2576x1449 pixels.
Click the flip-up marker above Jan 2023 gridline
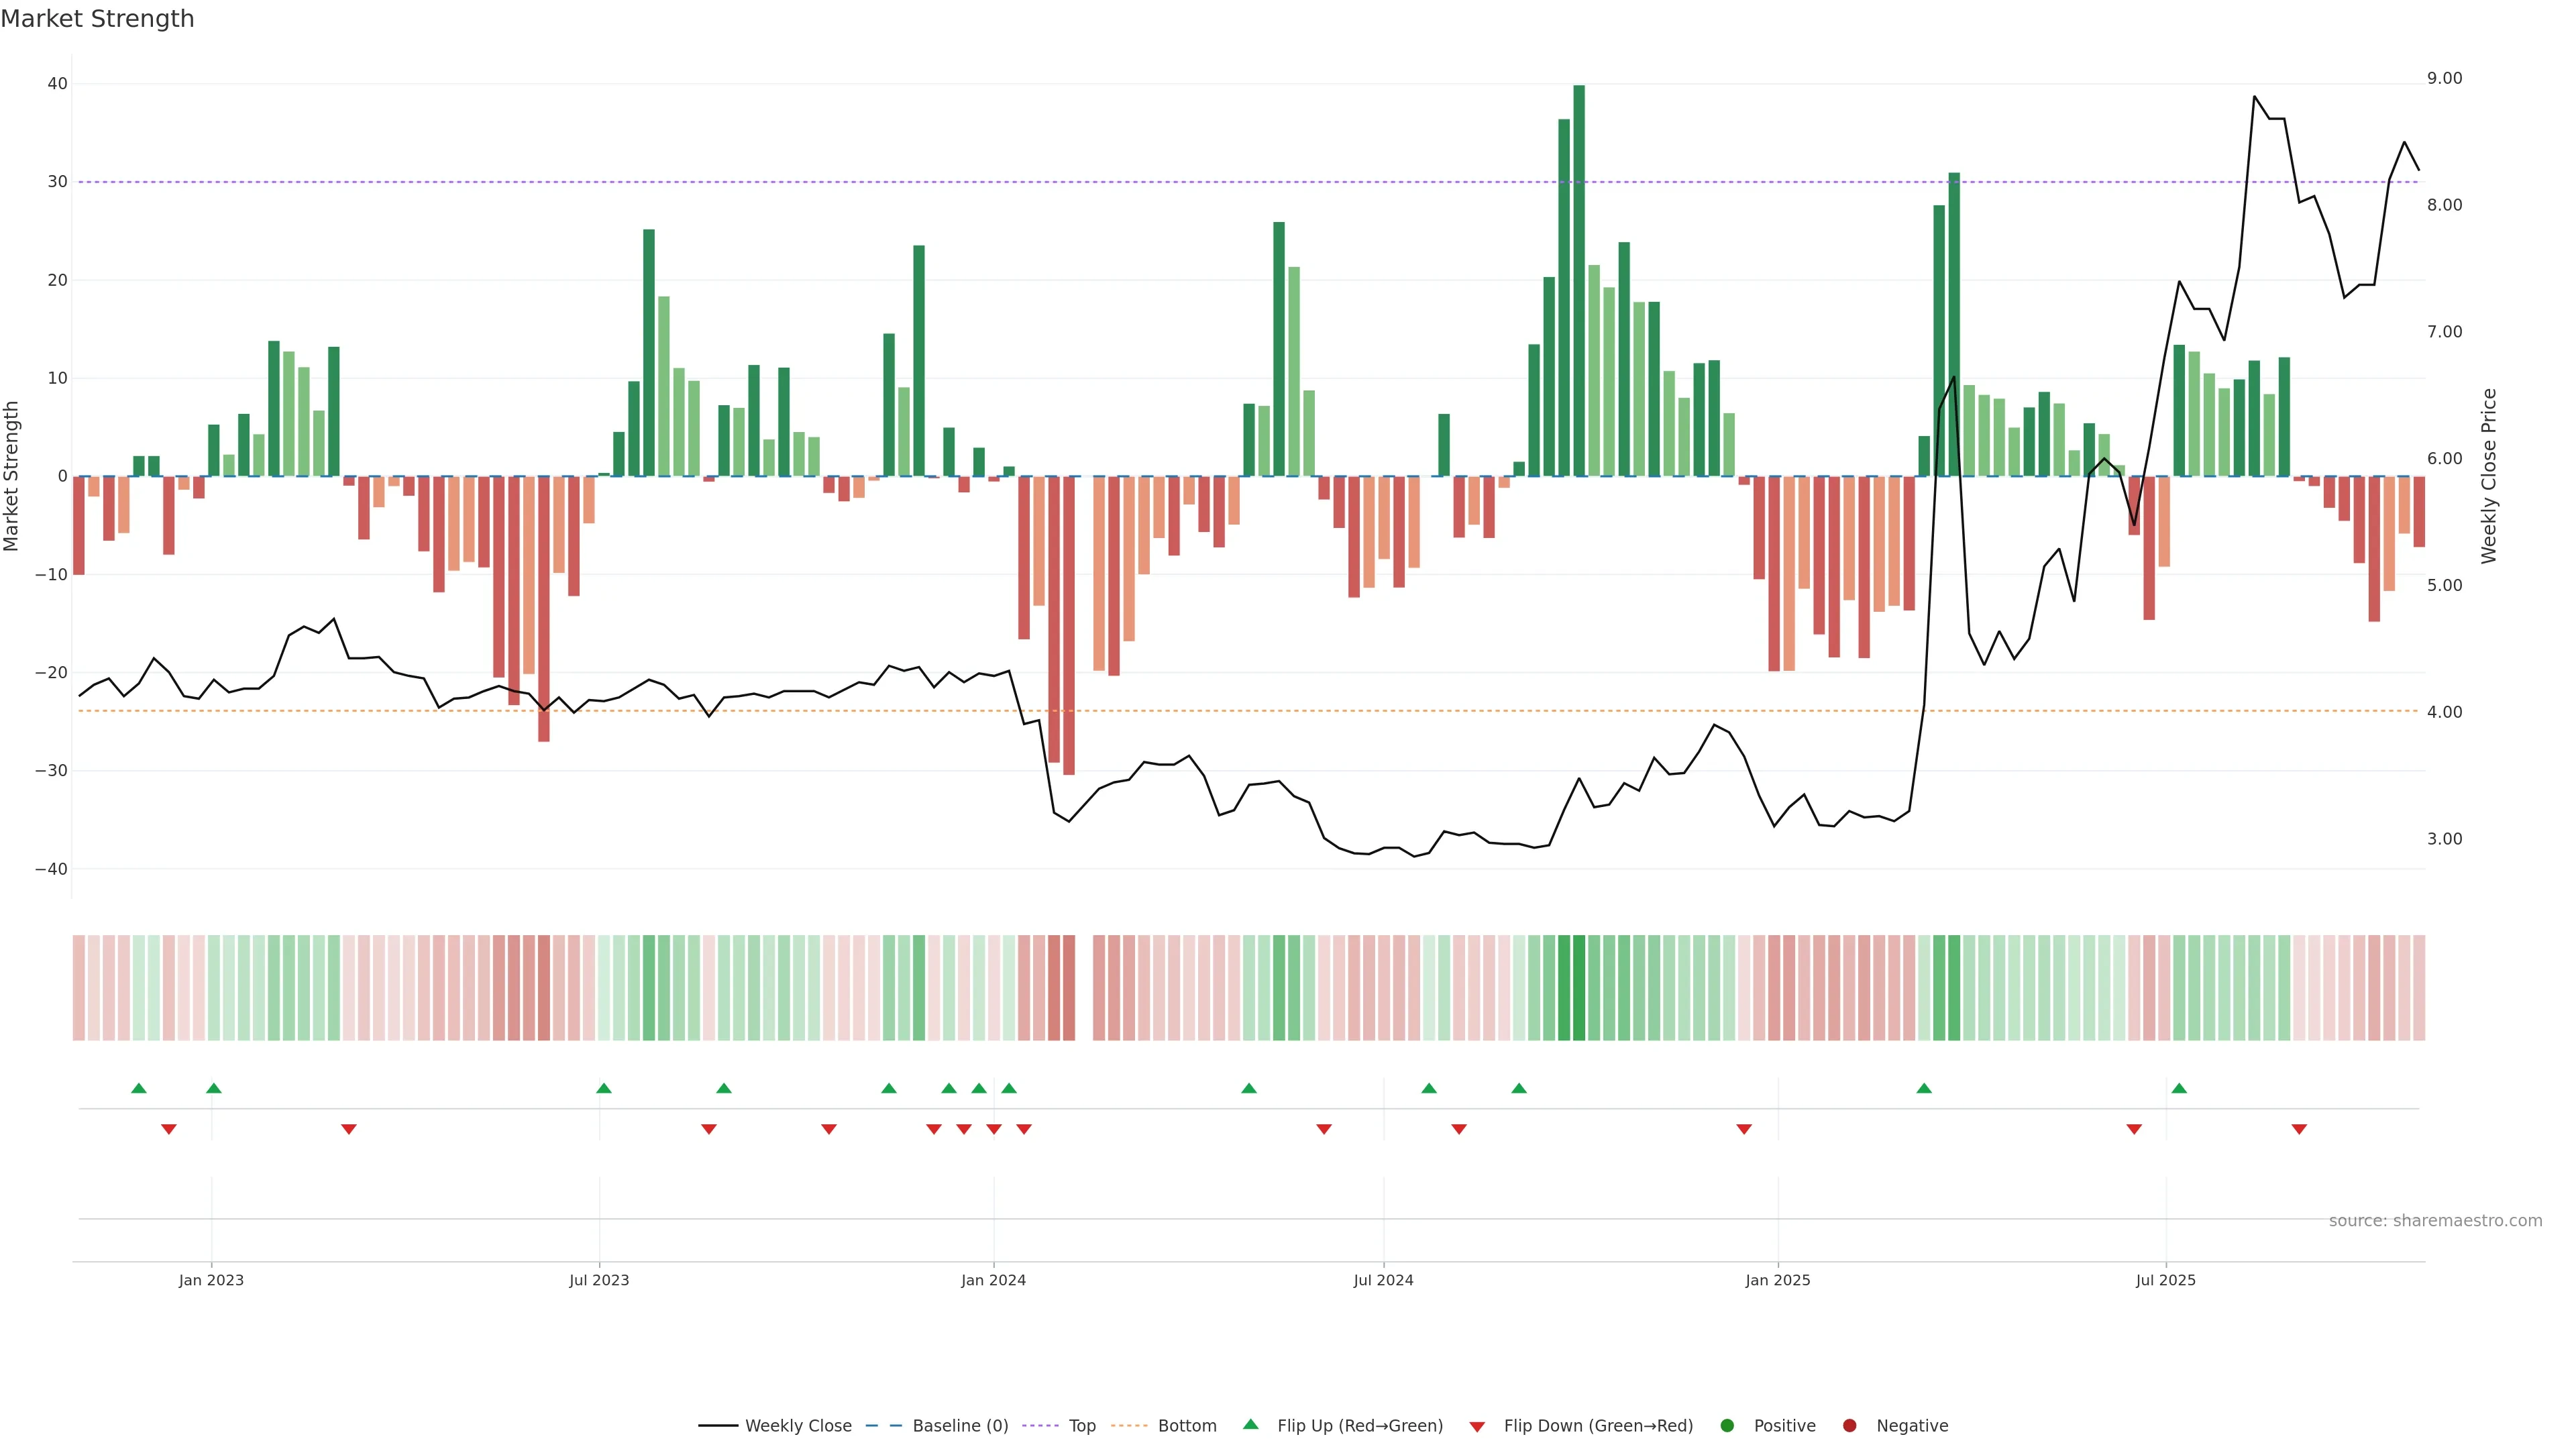(x=214, y=1088)
